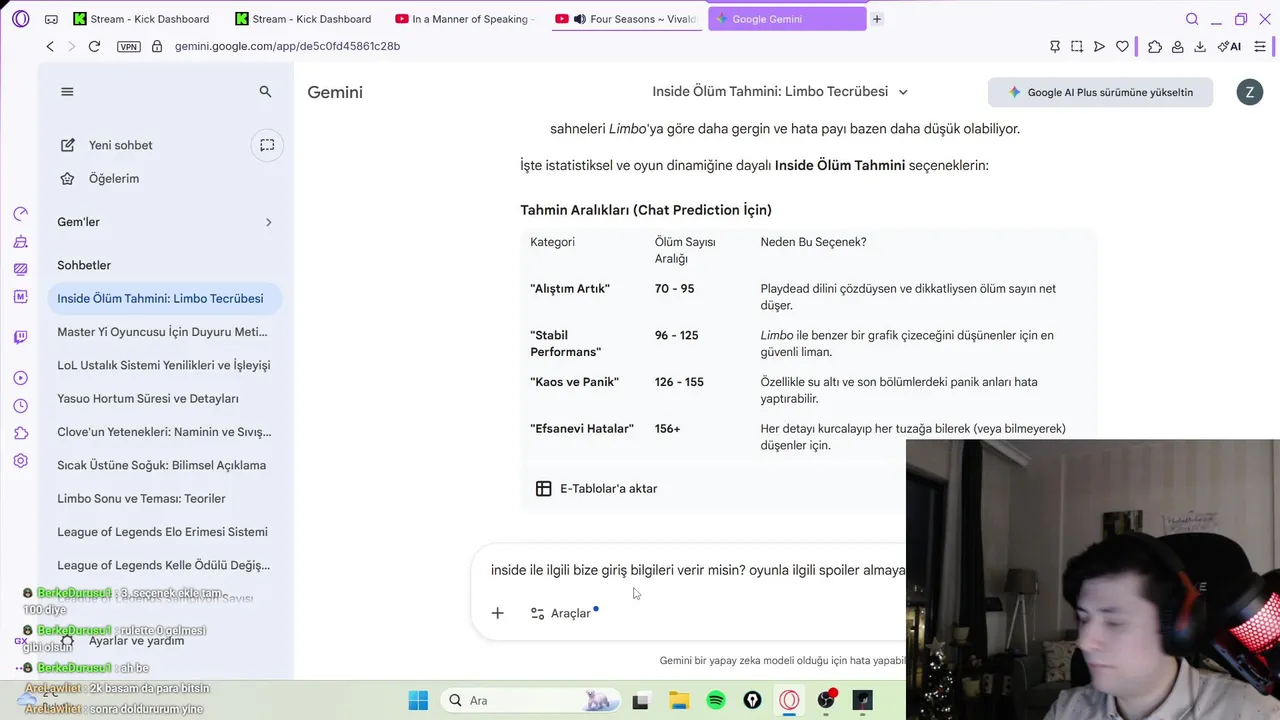Search tabs with top-right magnifier

1192,19
